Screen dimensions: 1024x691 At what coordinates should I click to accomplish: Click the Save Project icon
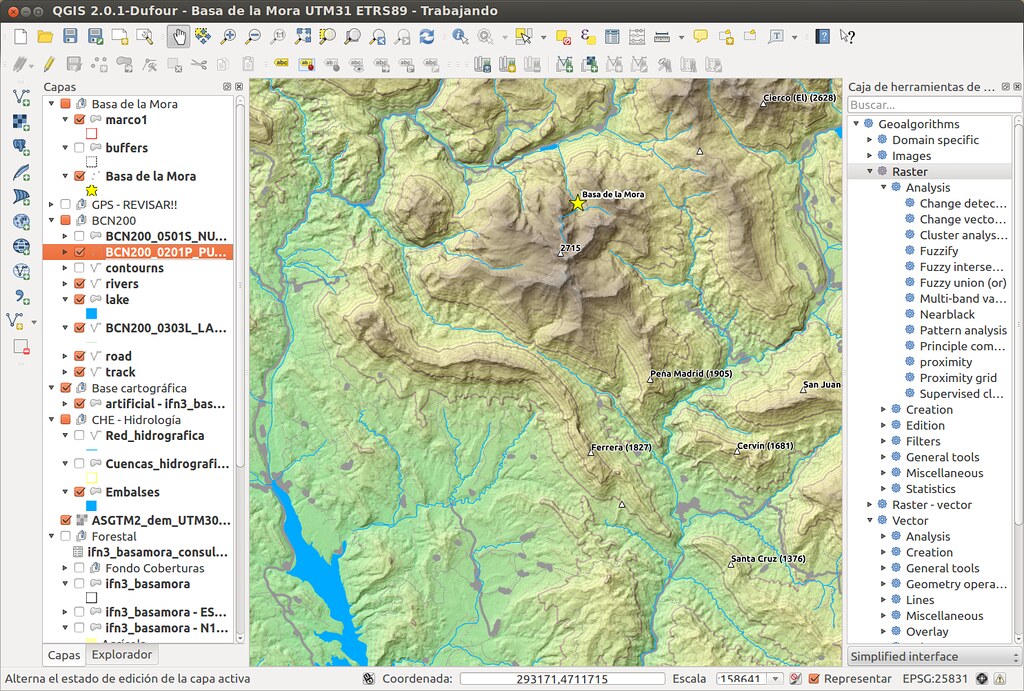[x=70, y=36]
